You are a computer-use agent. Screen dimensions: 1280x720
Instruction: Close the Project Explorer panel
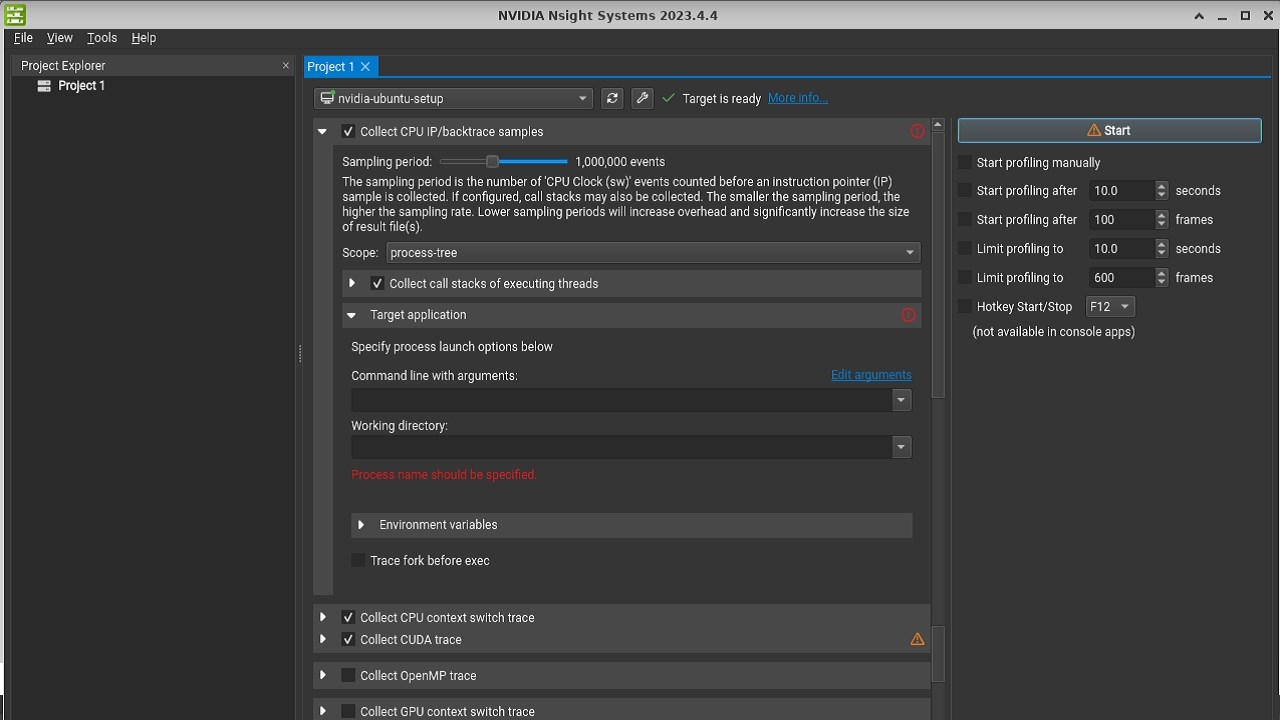click(286, 66)
